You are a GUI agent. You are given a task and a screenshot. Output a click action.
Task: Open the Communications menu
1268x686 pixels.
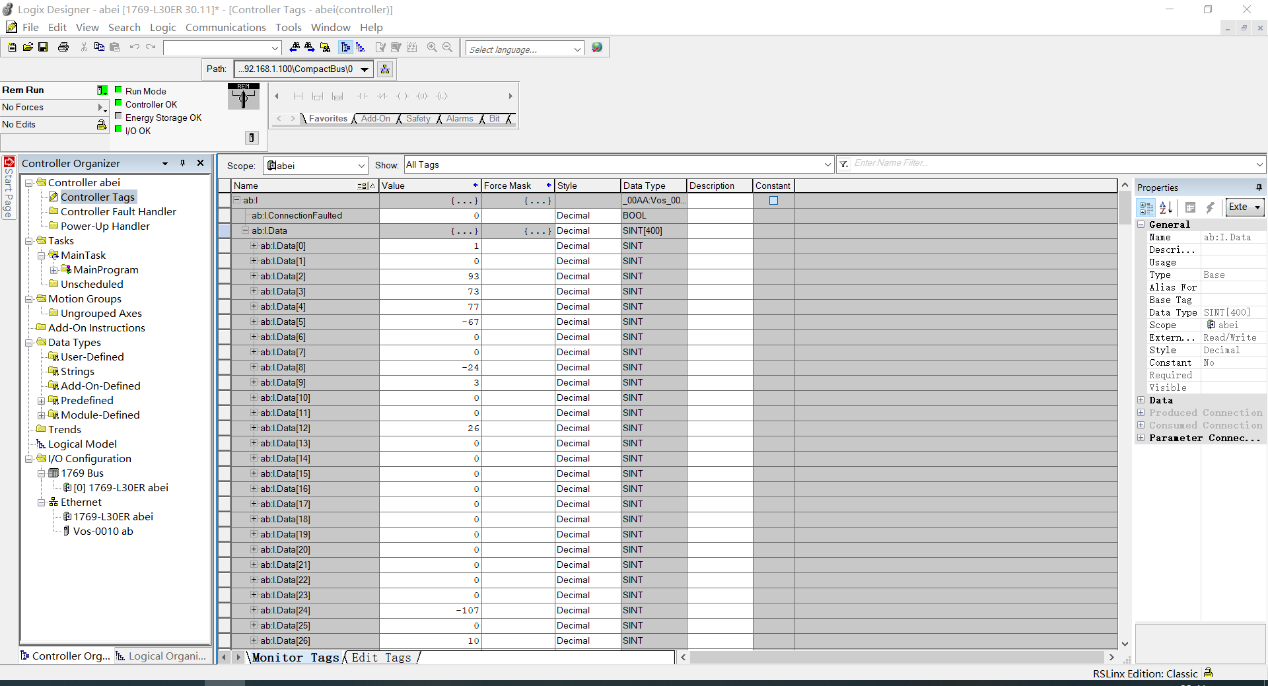click(225, 27)
